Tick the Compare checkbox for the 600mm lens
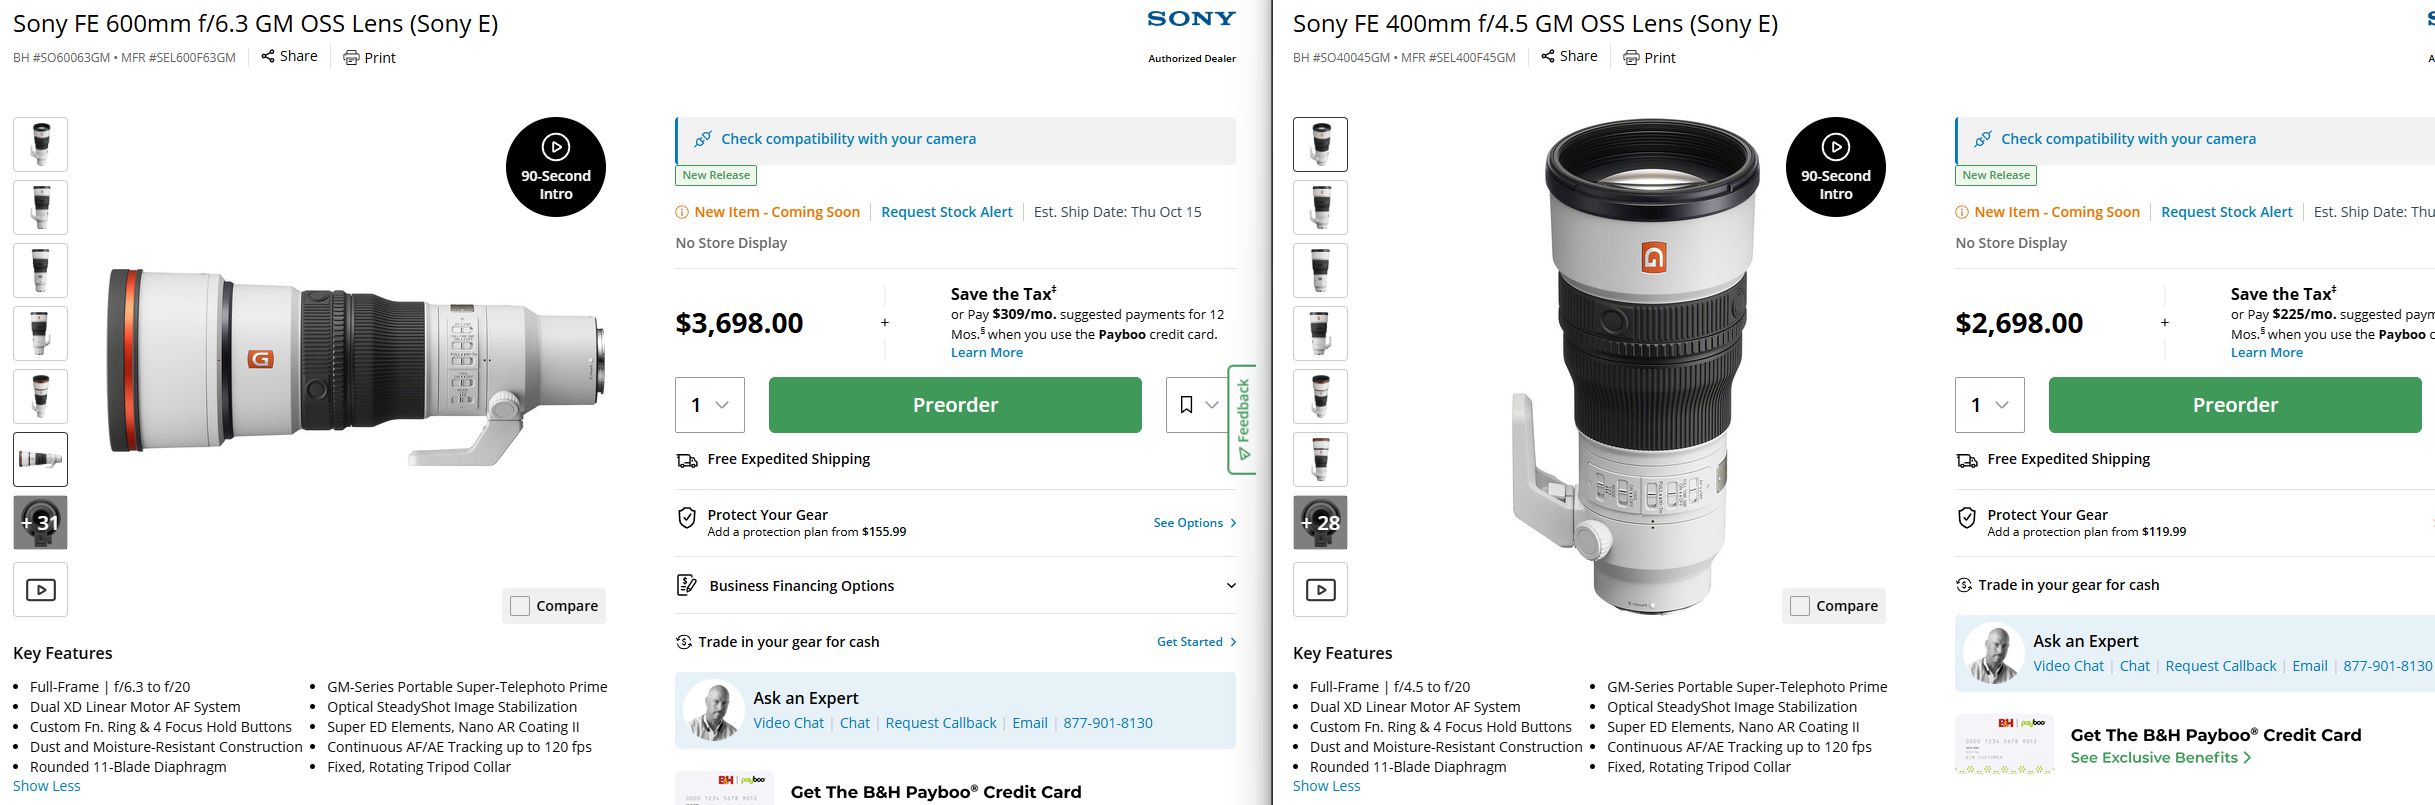This screenshot has width=2435, height=805. point(520,606)
